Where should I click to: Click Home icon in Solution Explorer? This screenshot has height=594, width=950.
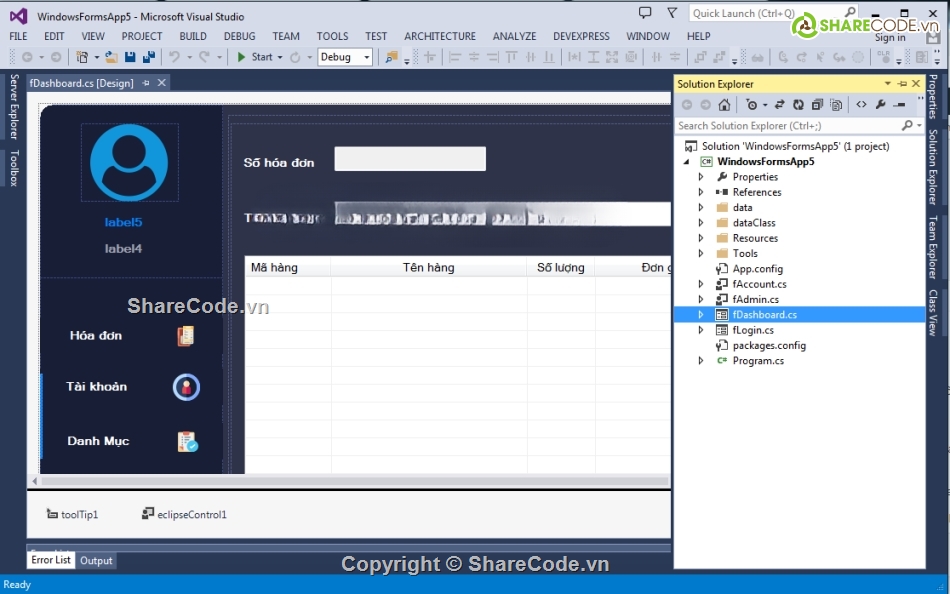point(724,105)
